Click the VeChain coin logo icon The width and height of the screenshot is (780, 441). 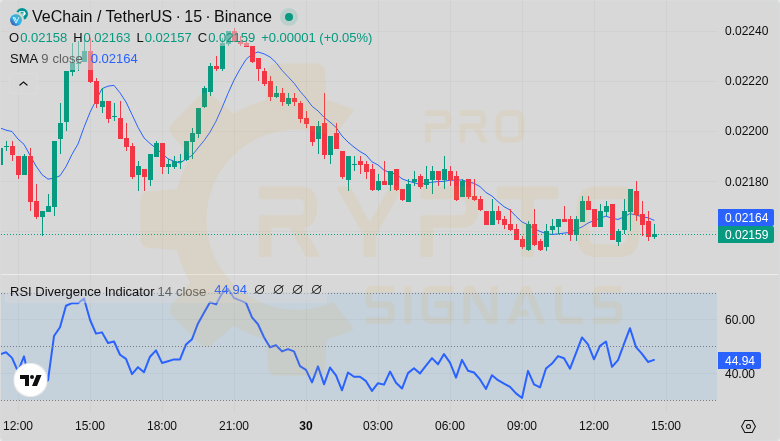coord(19,17)
